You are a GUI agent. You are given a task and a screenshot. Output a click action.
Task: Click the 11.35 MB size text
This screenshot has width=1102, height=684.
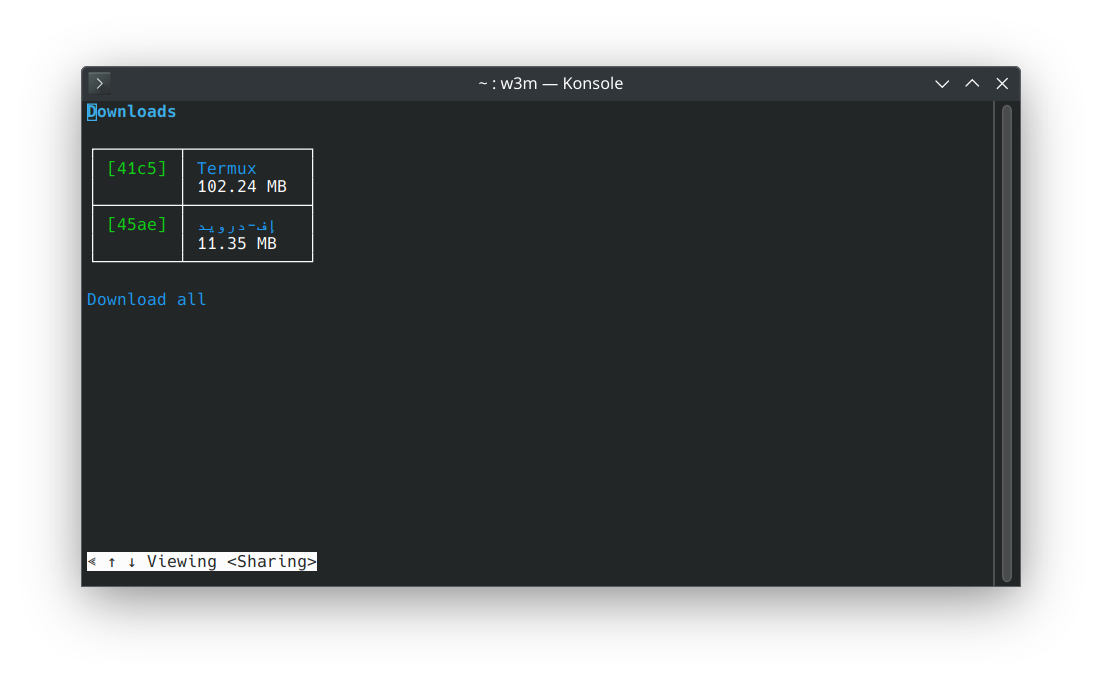[237, 243]
